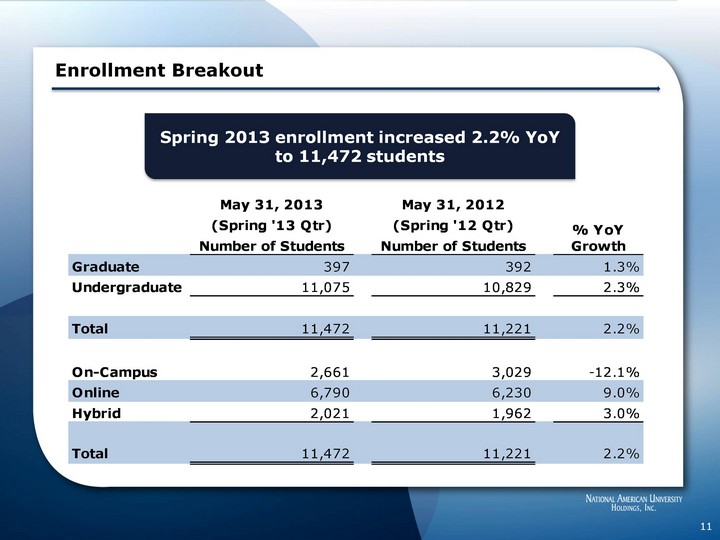Viewport: 720px width, 540px height.
Task: Select the 'Spring 2013 enrollment increased 2.2% YoY' banner
Action: [x=360, y=146]
